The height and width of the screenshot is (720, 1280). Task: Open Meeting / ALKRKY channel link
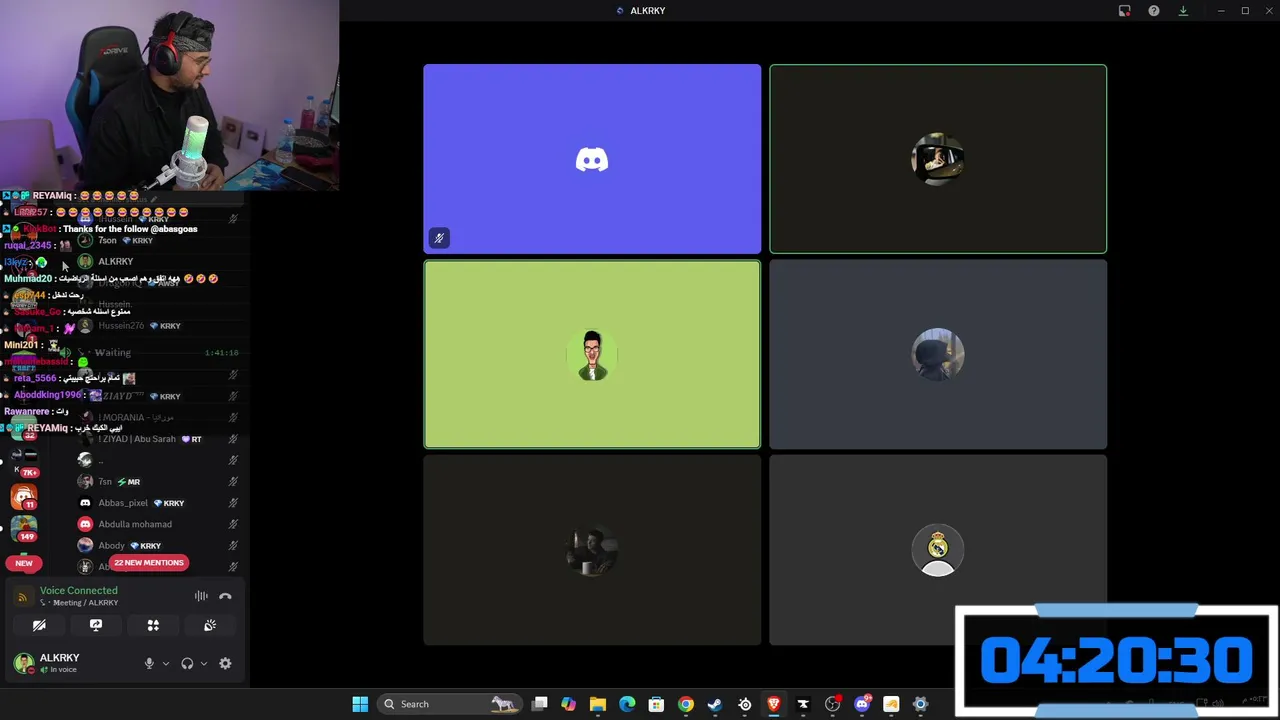(85, 603)
